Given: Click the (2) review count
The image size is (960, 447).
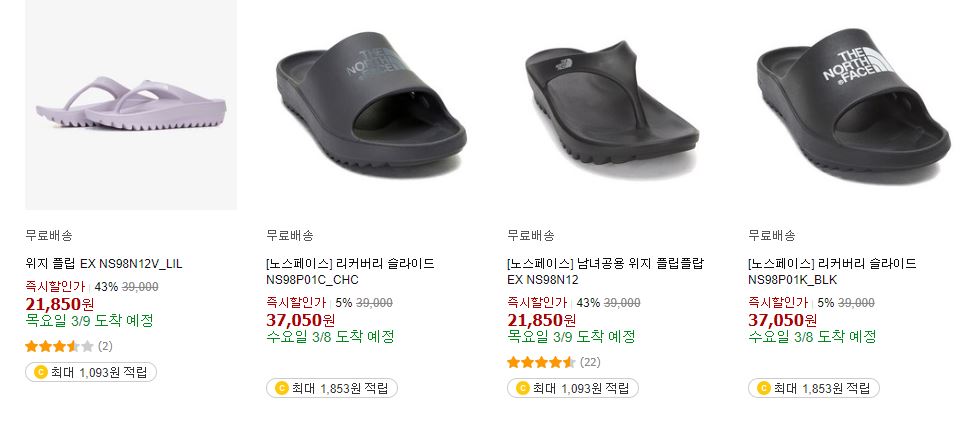Looking at the screenshot, I should click(x=105, y=347).
